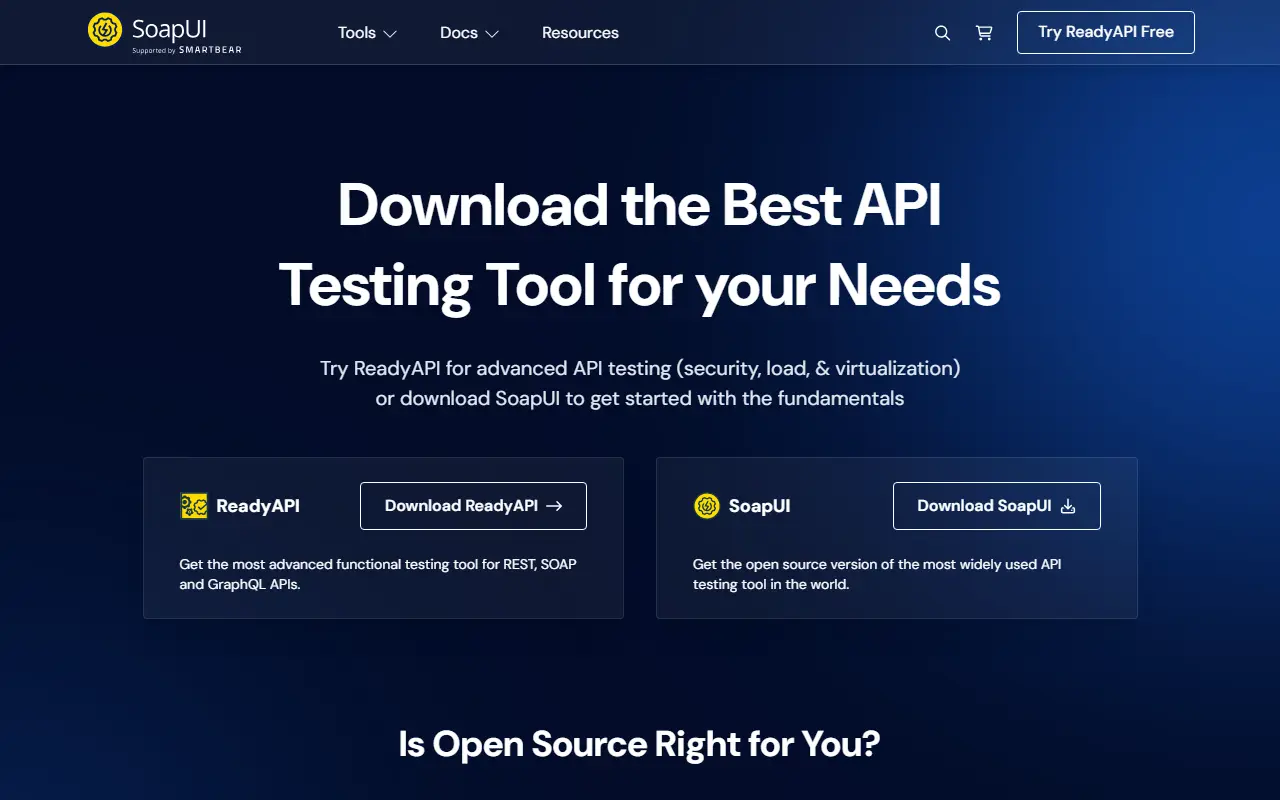Click the 'Is Open Source Right for You?' heading
Viewport: 1280px width, 800px height.
[639, 744]
